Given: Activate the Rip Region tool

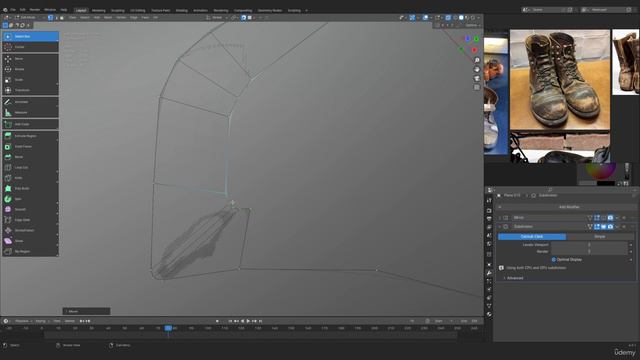Looking at the screenshot, I should tap(30, 251).
